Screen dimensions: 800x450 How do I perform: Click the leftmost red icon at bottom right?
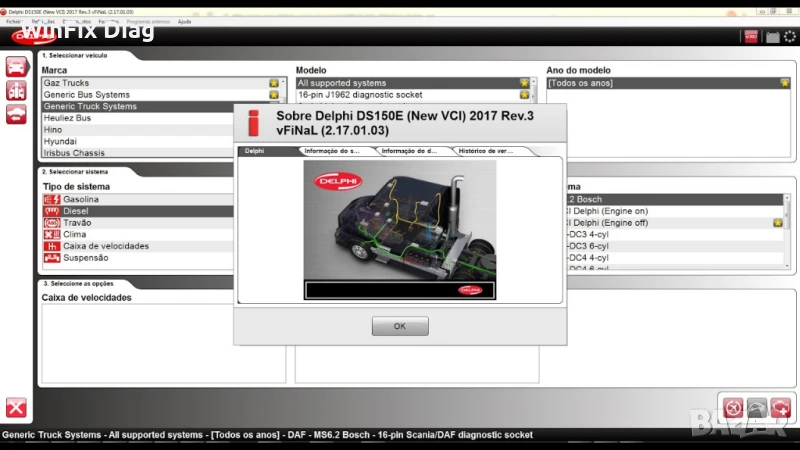733,407
